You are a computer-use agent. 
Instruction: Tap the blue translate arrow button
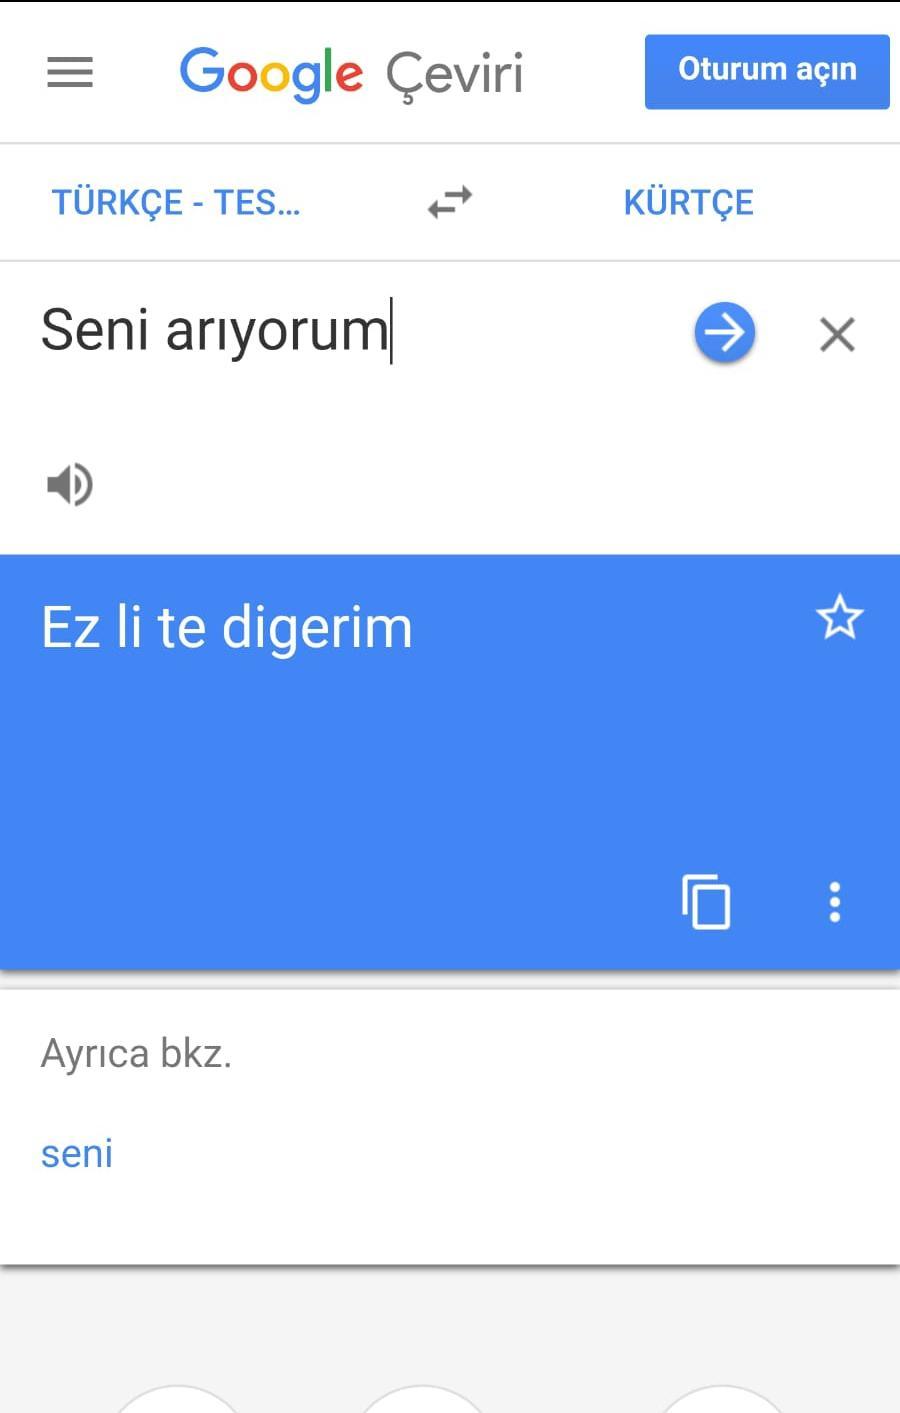(724, 332)
